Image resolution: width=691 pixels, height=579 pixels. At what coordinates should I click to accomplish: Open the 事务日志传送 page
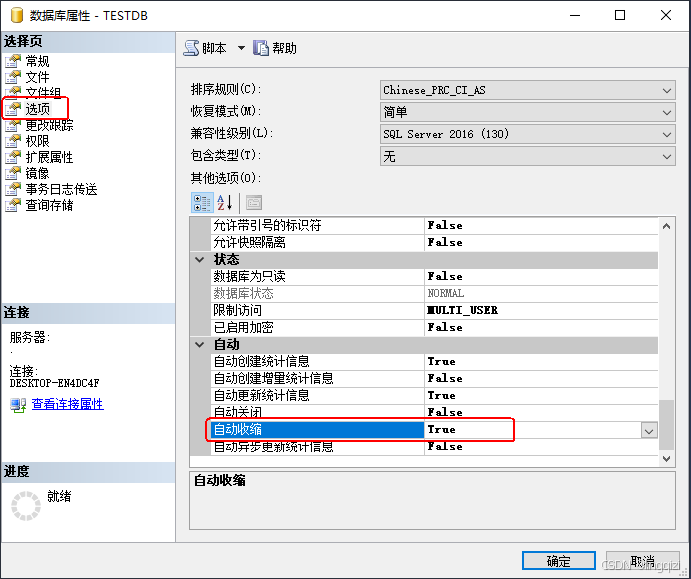coord(61,189)
